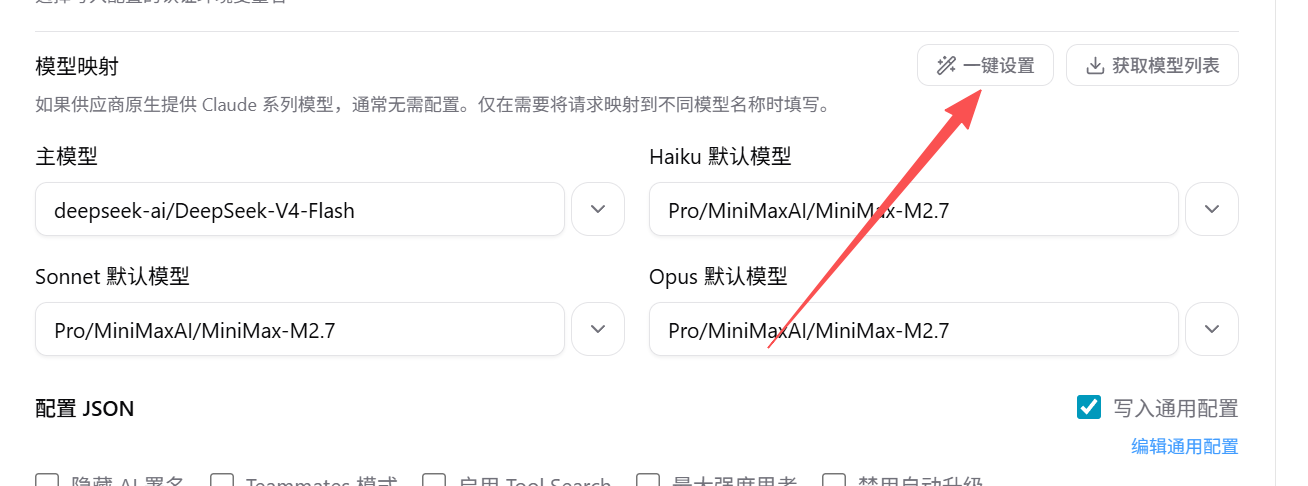Focus the 主模型 field with DeepSeek-V4-Flash

[x=300, y=209]
